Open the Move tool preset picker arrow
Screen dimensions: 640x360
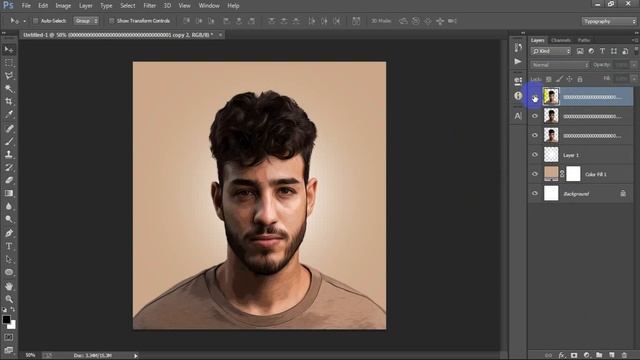pos(24,21)
